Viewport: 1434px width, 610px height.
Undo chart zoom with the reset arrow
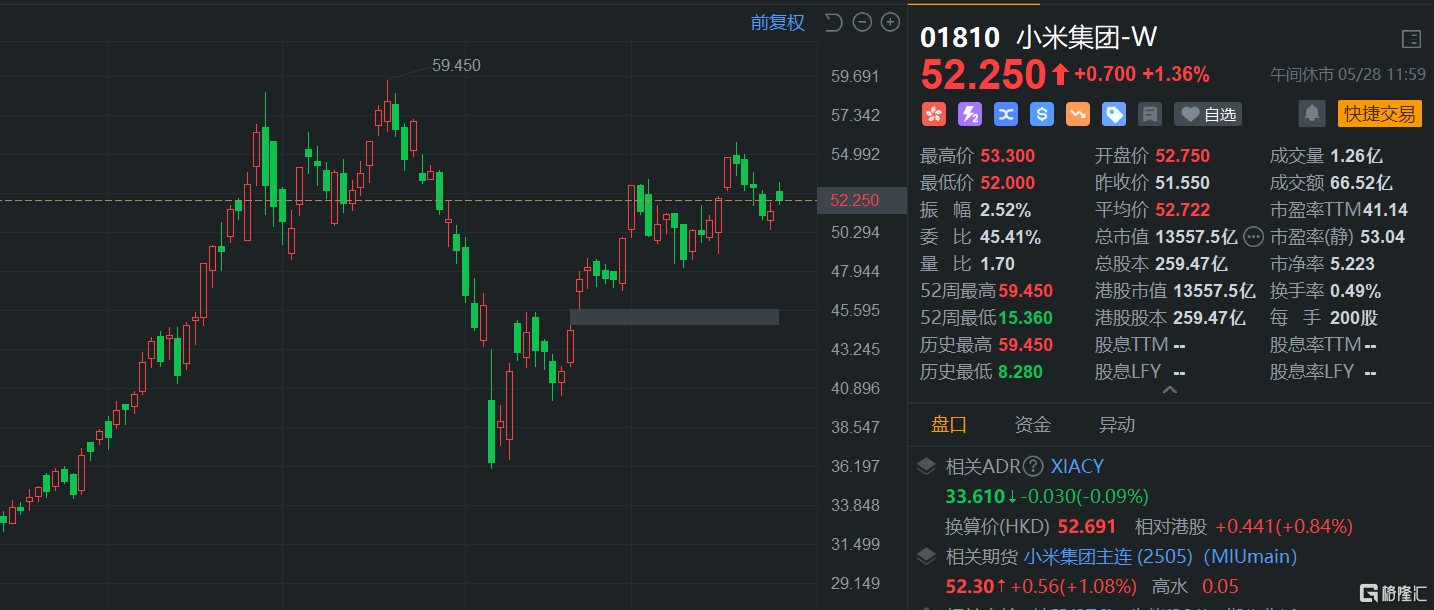click(x=833, y=23)
